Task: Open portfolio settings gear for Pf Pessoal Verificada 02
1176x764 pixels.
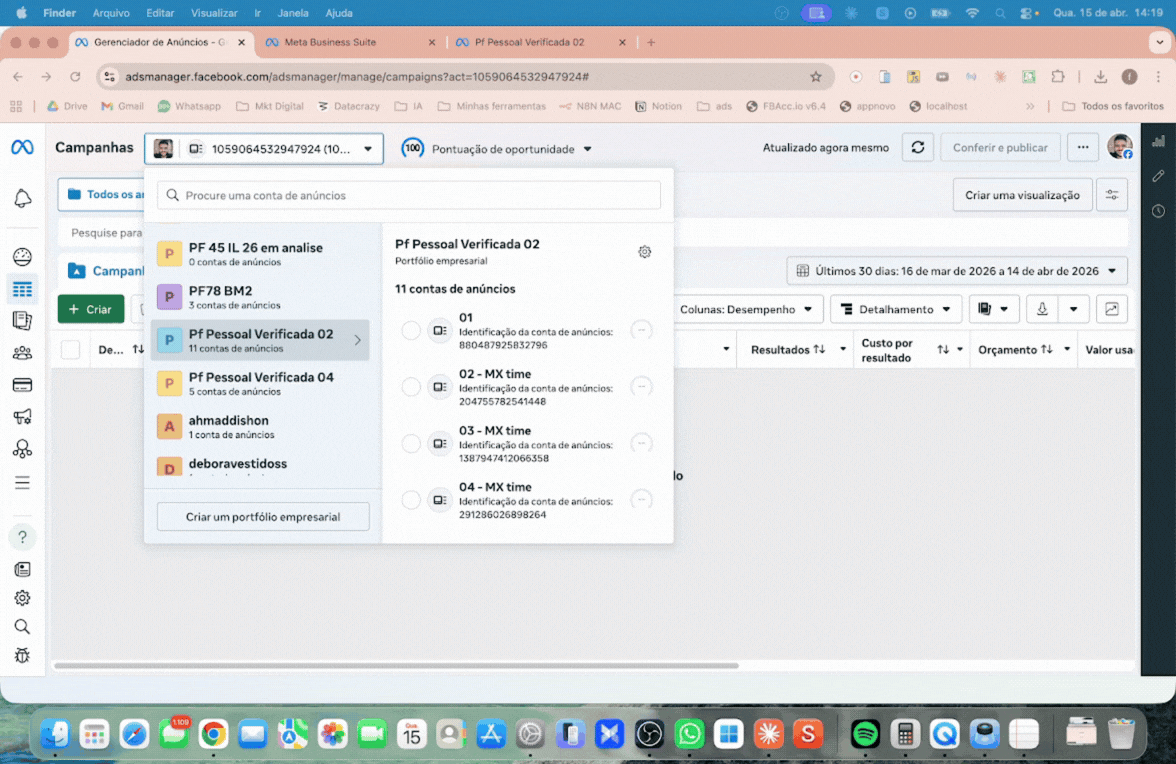Action: coord(644,252)
